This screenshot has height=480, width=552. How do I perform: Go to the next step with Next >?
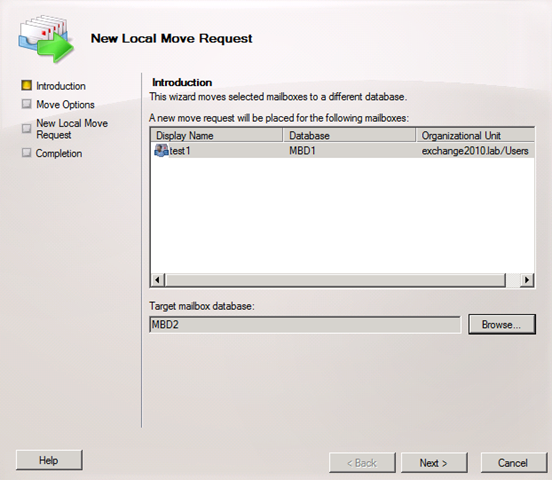tap(434, 462)
